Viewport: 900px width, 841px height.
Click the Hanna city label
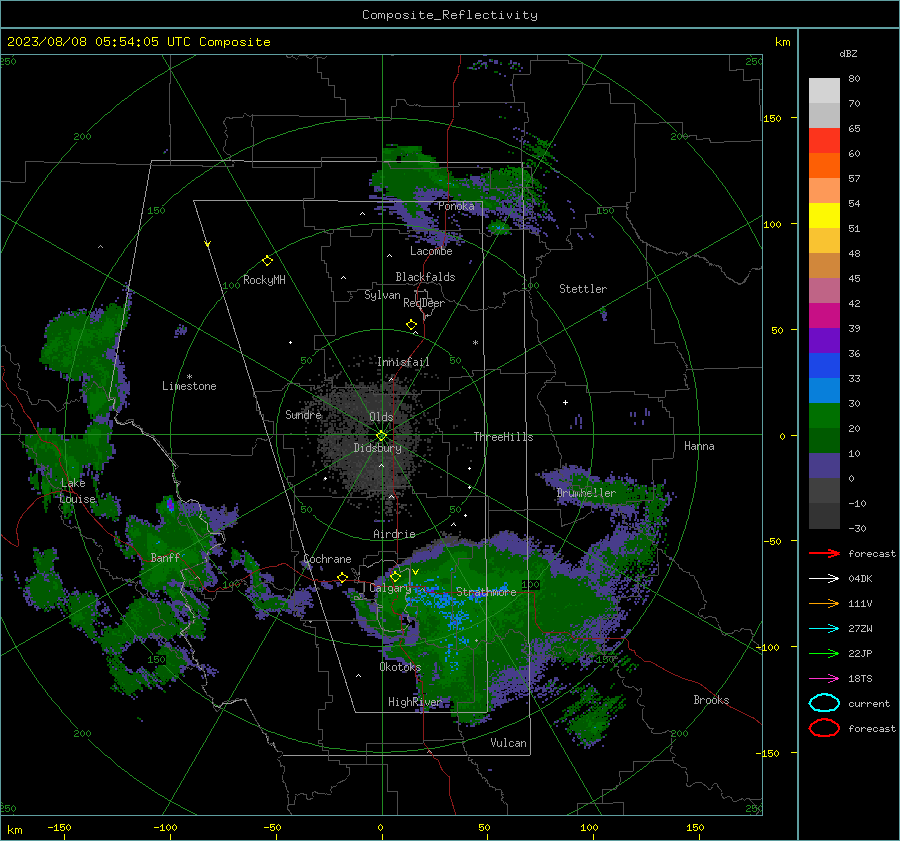(699, 446)
